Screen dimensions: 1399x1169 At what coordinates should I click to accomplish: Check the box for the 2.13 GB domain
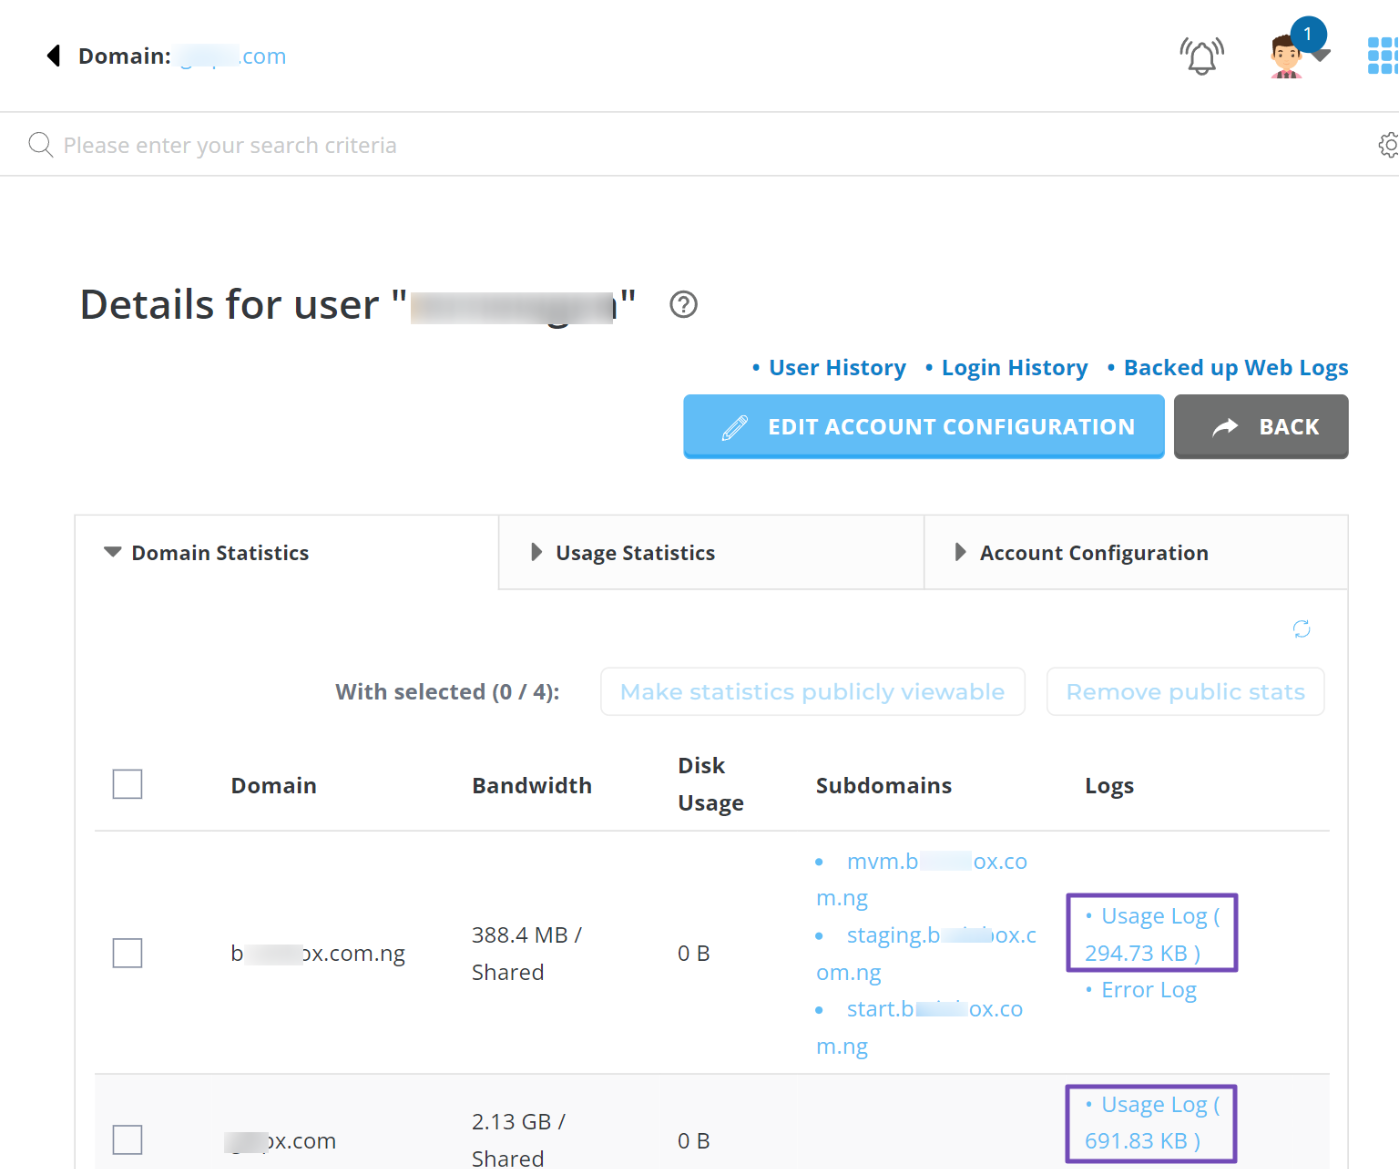(127, 1140)
